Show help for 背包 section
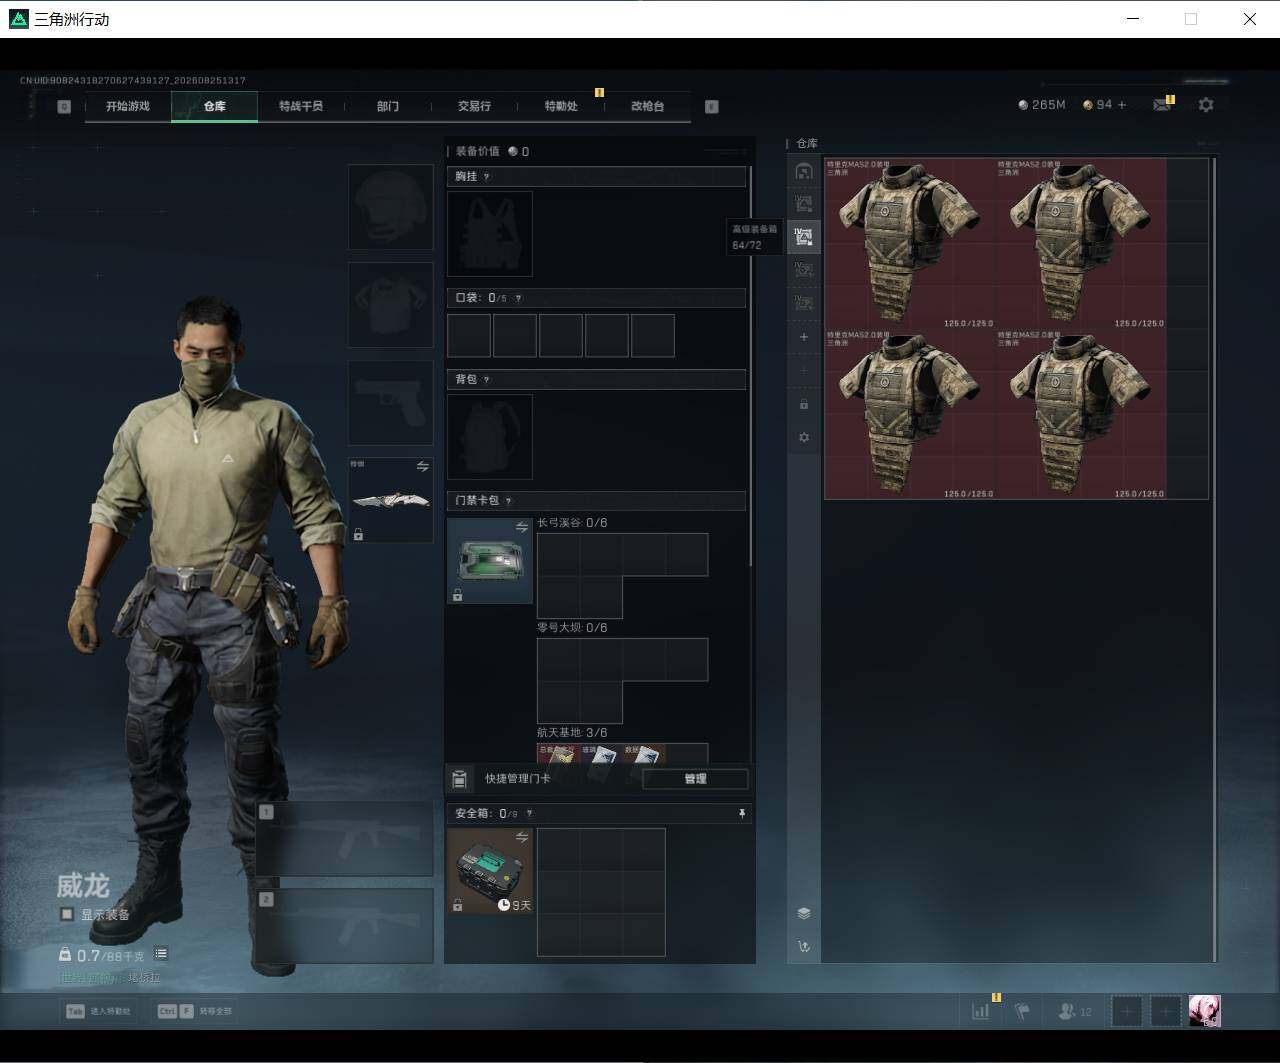 [487, 380]
